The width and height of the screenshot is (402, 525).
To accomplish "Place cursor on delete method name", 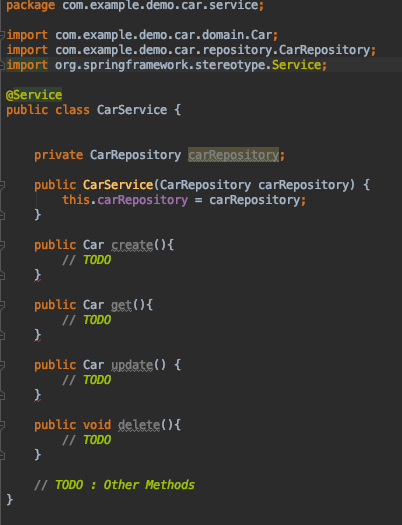I will pyautogui.click(x=139, y=425).
